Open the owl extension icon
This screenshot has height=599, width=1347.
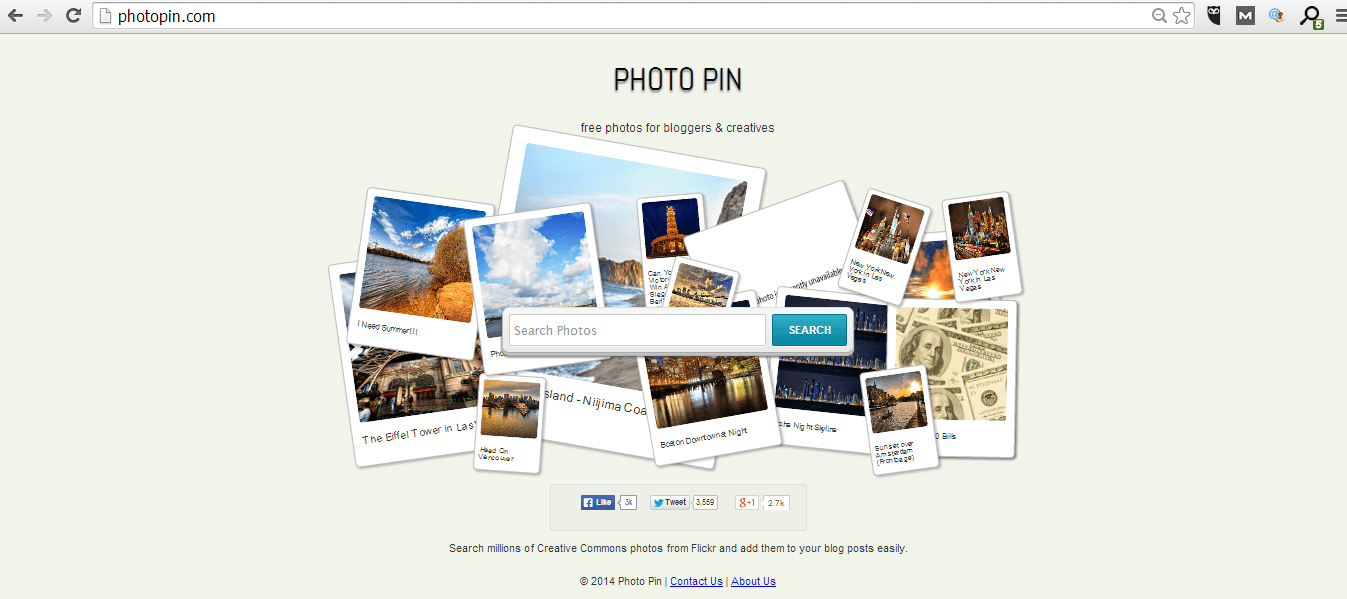(x=1214, y=16)
